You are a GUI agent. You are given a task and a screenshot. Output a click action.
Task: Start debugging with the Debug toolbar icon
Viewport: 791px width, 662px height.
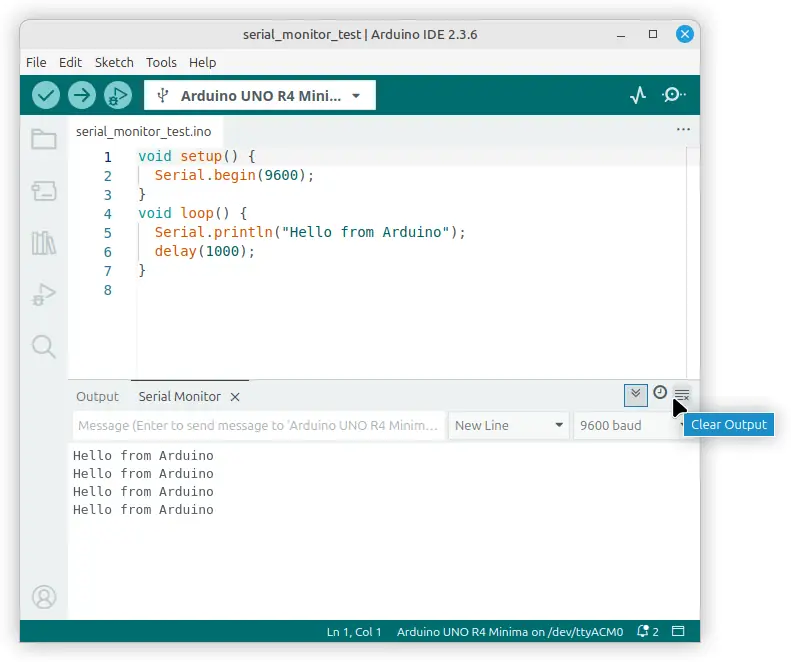coord(118,95)
